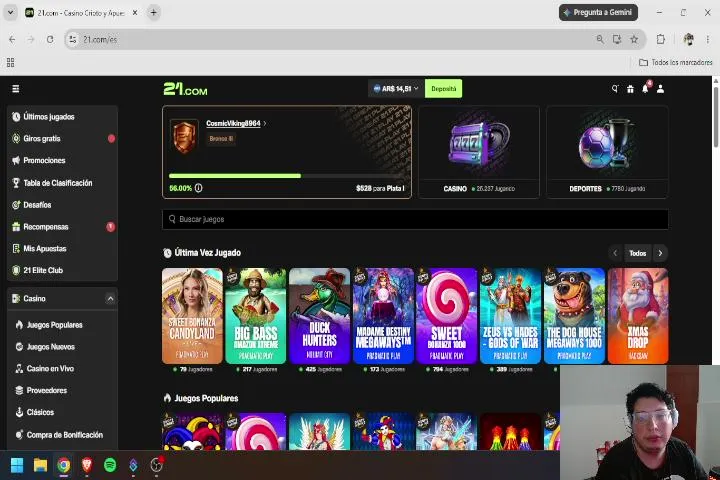Show previous Última Vez Jugado games
Screen dimensions: 720x480
[615, 253]
